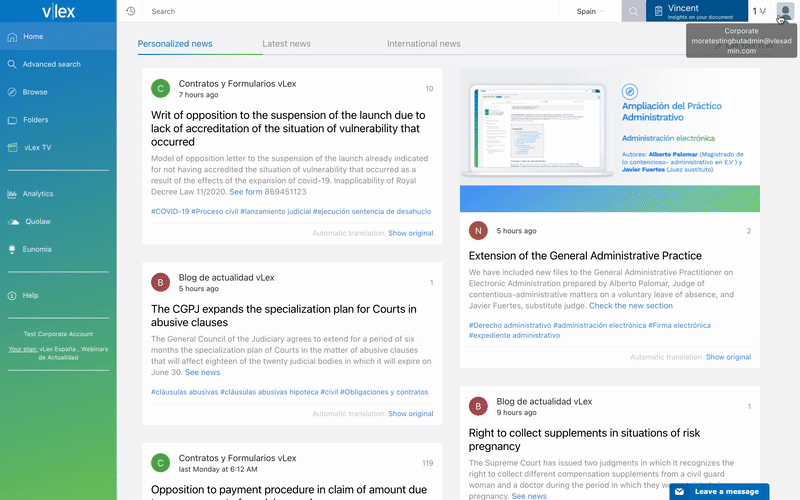Open Help in the sidebar
The height and width of the screenshot is (500, 800).
click(x=58, y=295)
